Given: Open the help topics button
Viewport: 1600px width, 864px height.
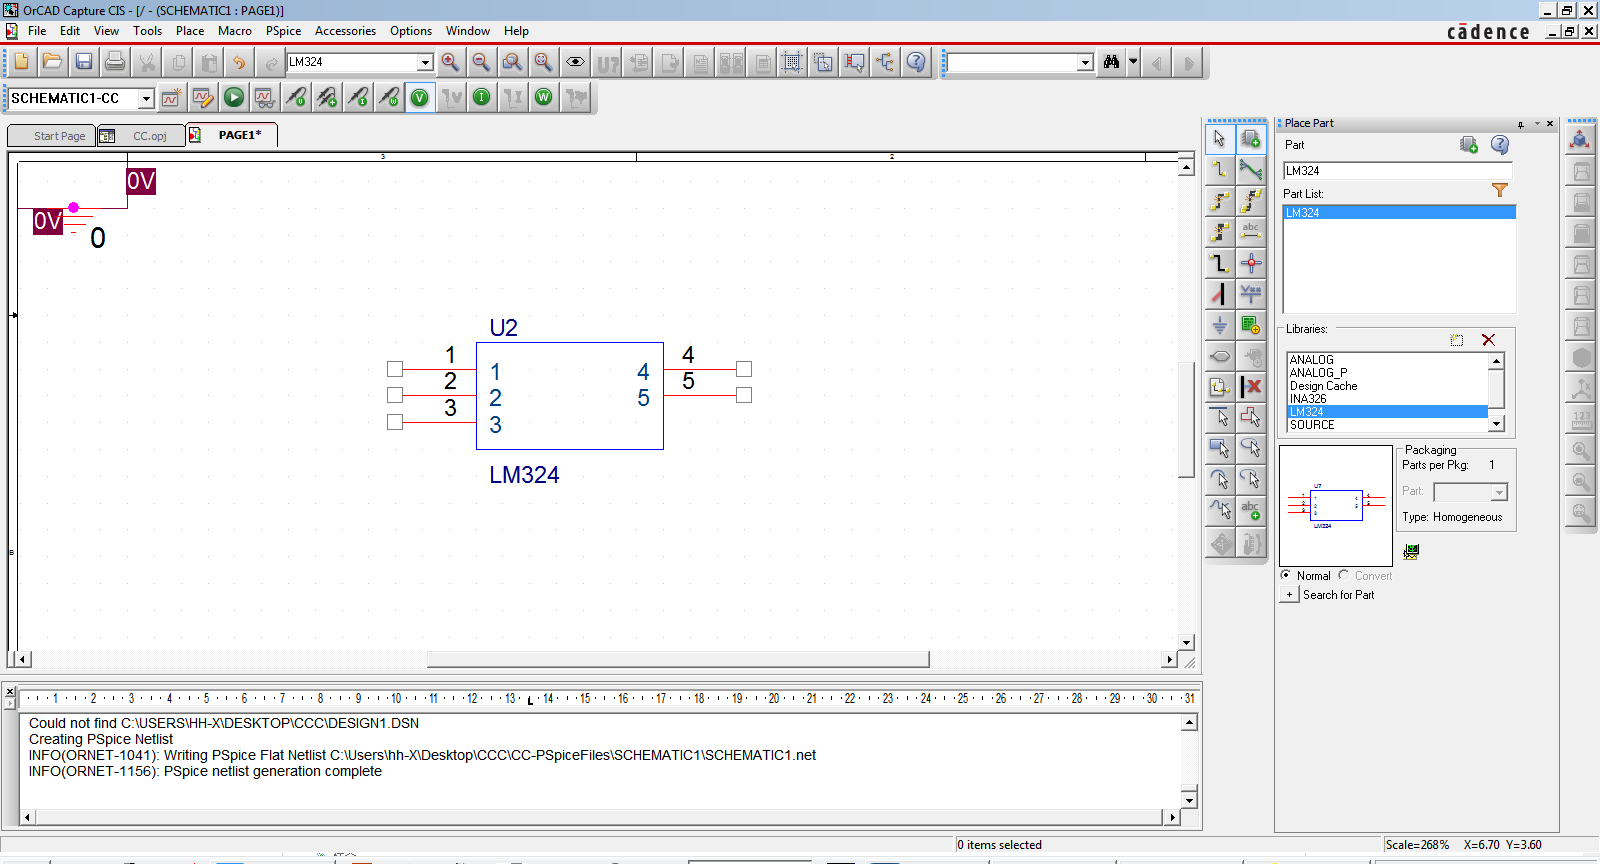Looking at the screenshot, I should (x=916, y=62).
